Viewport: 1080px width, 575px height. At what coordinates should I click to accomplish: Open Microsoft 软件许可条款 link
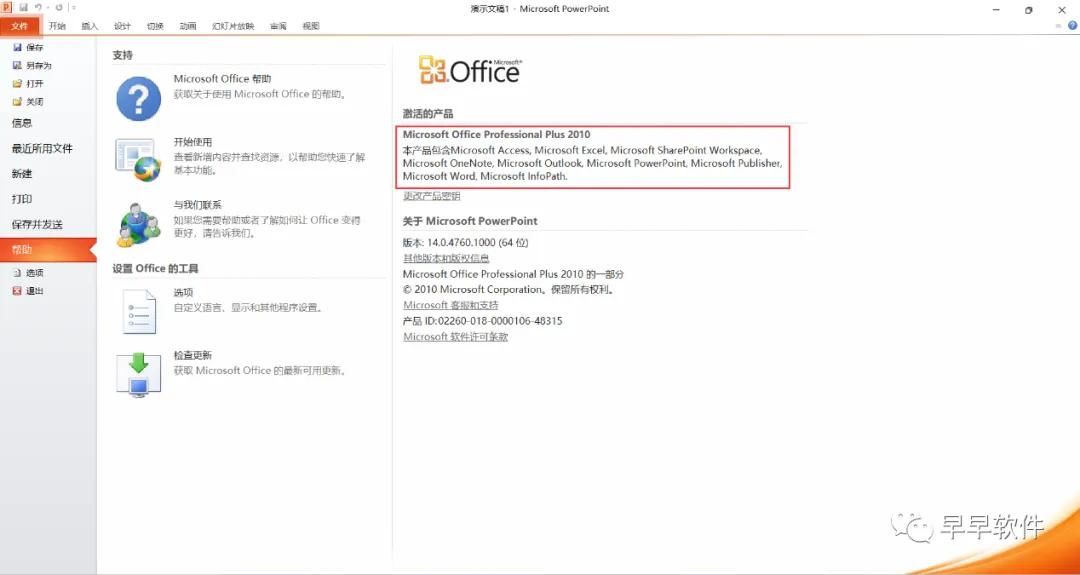pyautogui.click(x=455, y=337)
